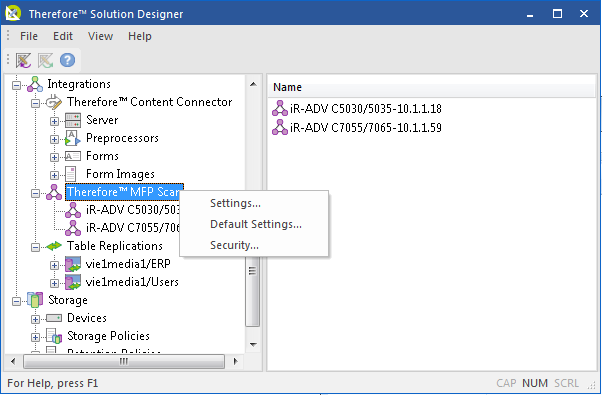Collapse the Table Replications node
The image size is (602, 395).
[x=35, y=247]
